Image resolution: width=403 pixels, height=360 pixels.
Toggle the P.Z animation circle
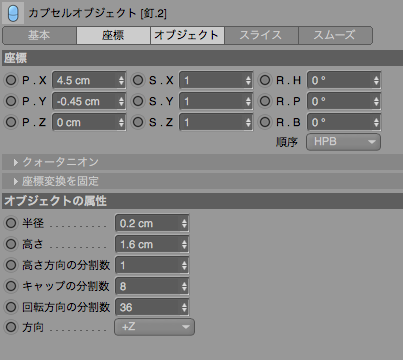click(x=11, y=122)
